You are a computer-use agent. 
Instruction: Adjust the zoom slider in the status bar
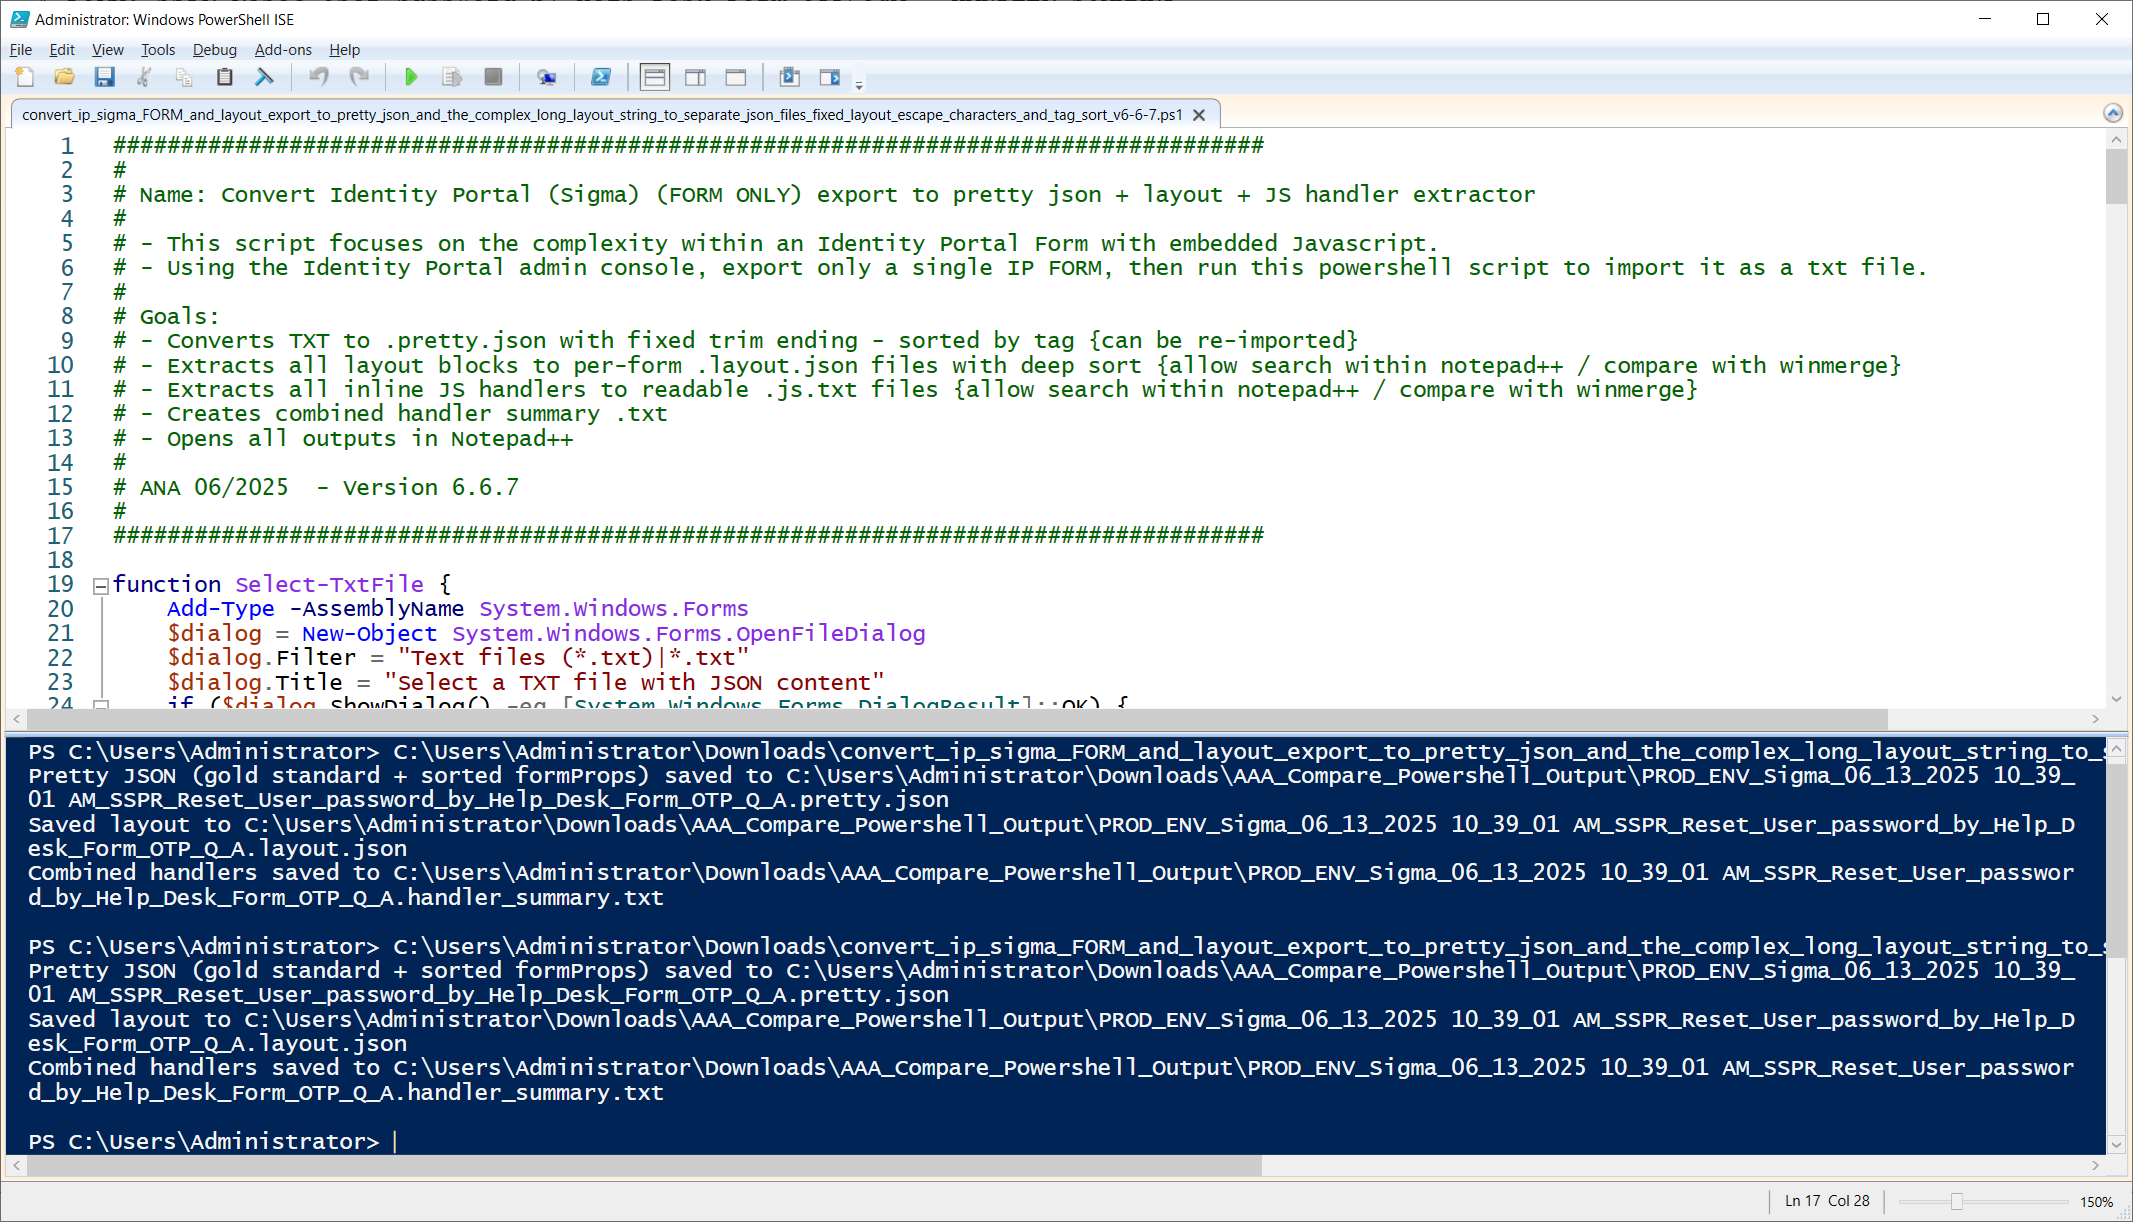[x=1956, y=1201]
